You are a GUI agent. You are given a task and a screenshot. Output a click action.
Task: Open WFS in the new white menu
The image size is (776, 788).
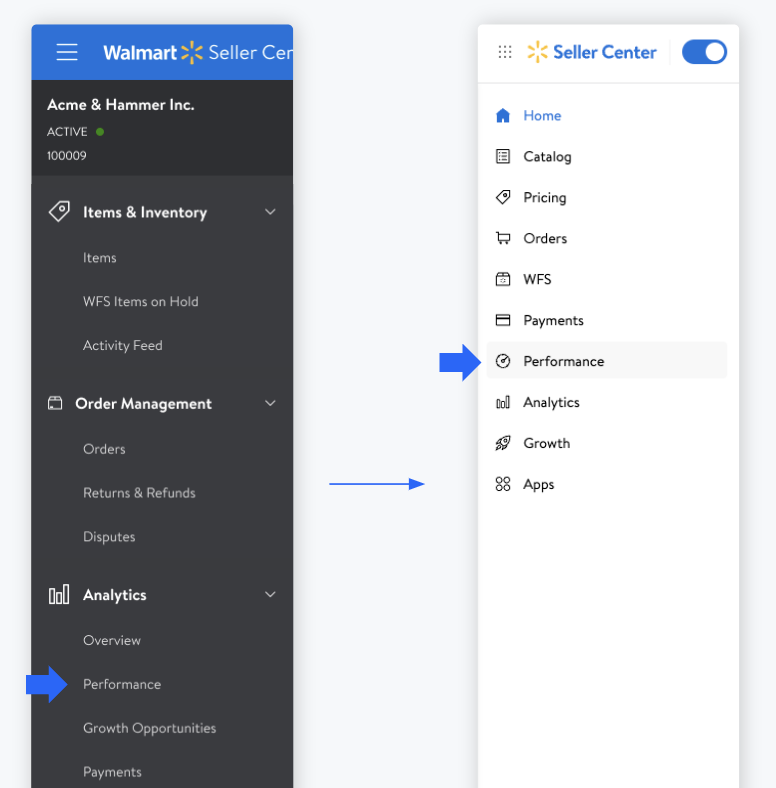click(x=537, y=279)
